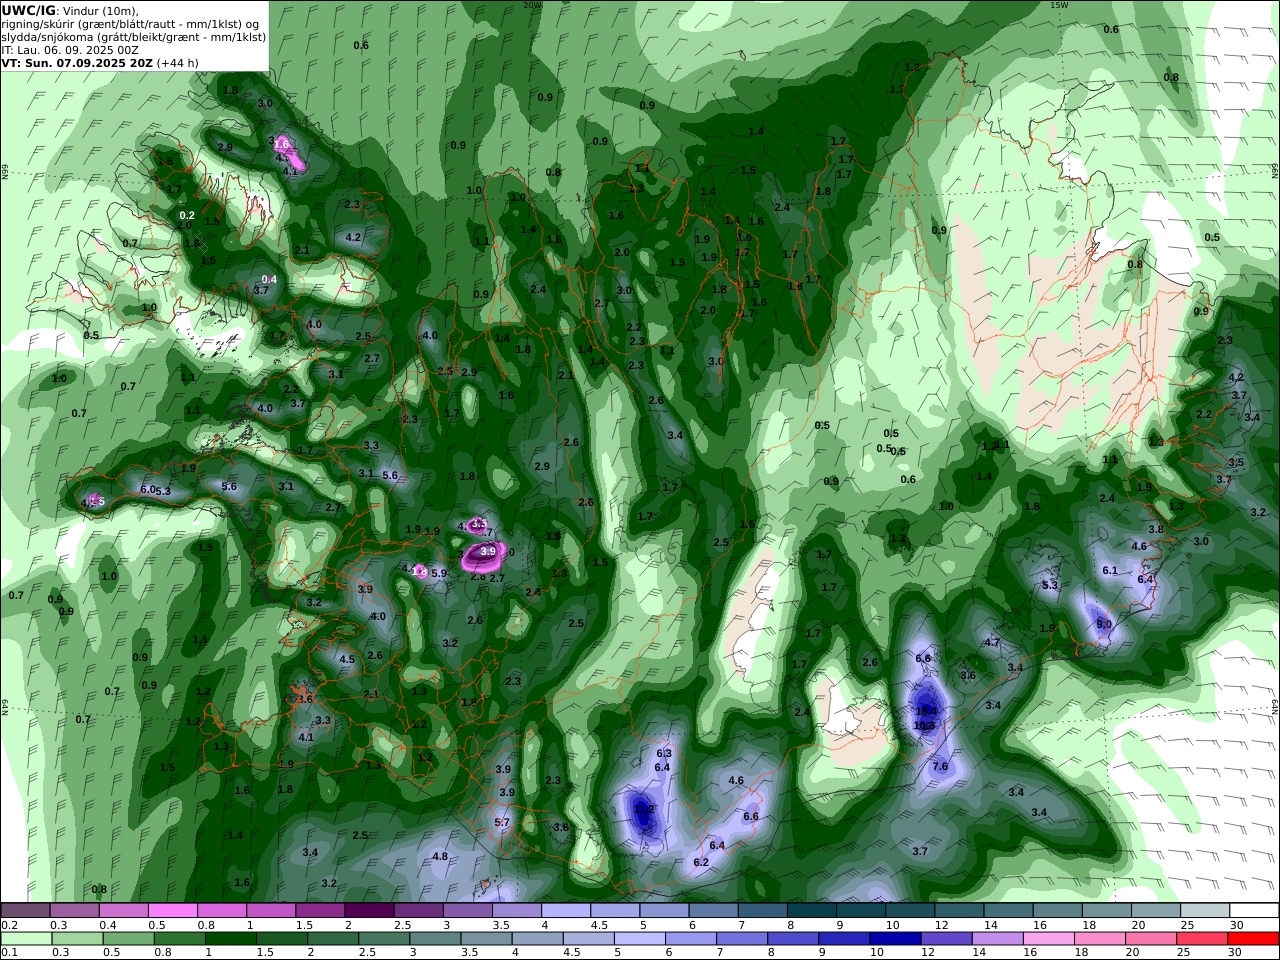1280x960 pixels.
Task: Click the rain scale 25 crimson swatch
Action: (1203, 939)
